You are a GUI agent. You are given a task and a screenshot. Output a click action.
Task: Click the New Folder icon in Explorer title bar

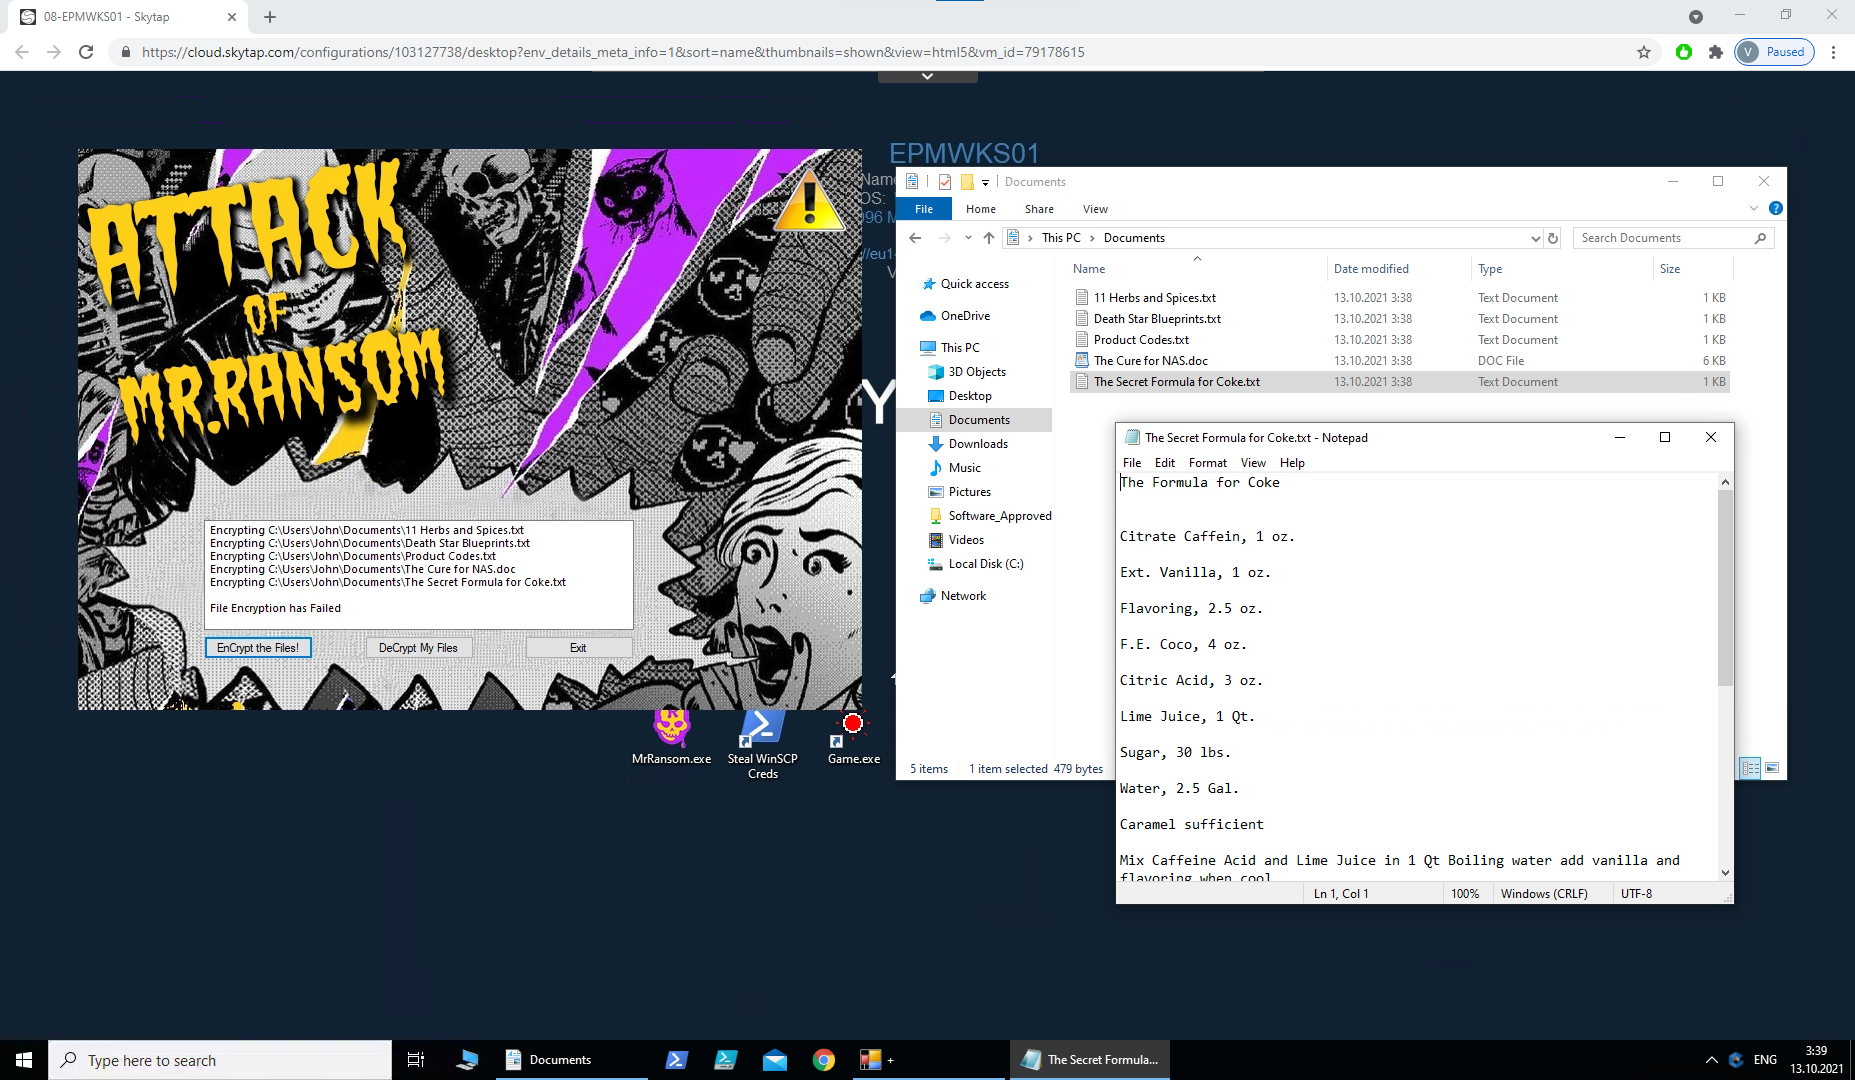[967, 182]
